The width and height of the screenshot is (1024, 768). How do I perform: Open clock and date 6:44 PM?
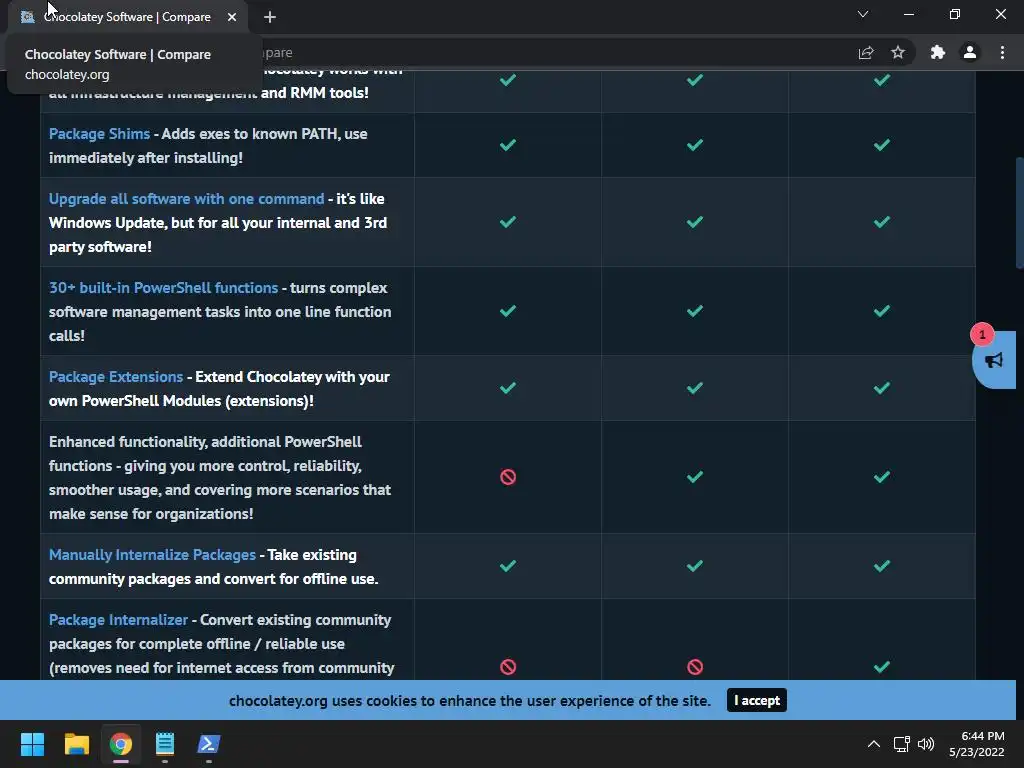point(976,744)
